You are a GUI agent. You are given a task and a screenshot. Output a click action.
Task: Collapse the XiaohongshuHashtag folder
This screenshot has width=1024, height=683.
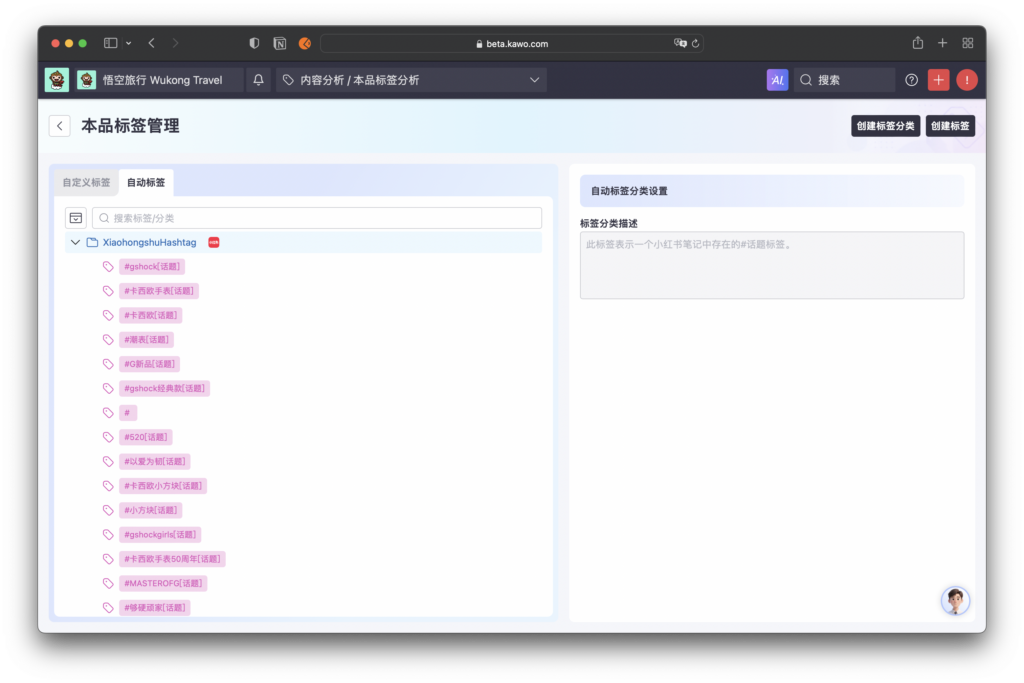pyautogui.click(x=75, y=242)
